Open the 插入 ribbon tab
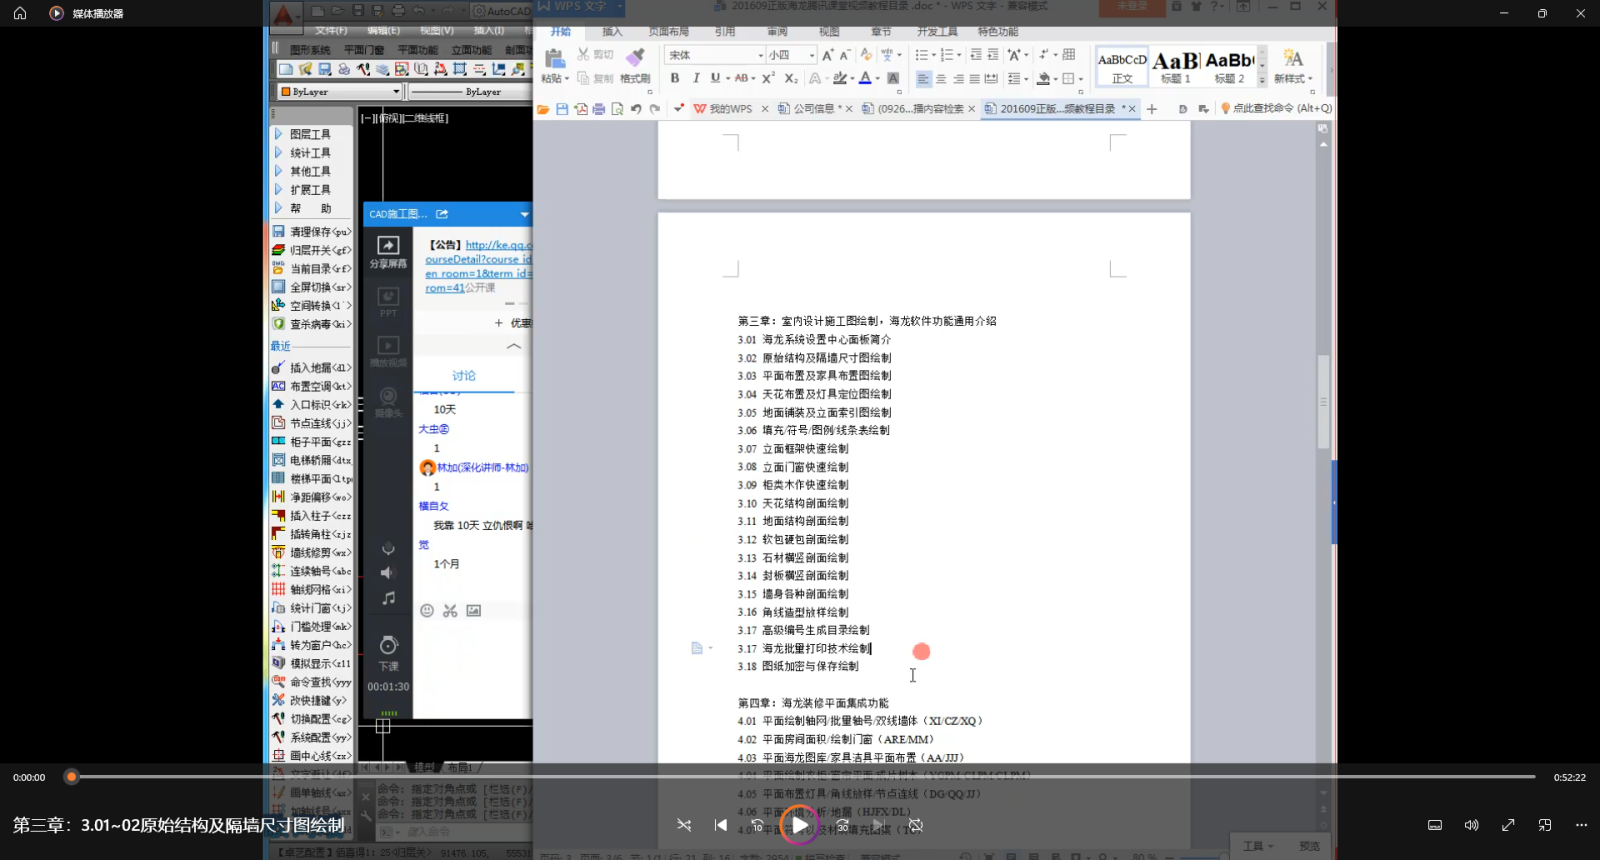Screen dimensions: 1600x860 (x=612, y=32)
